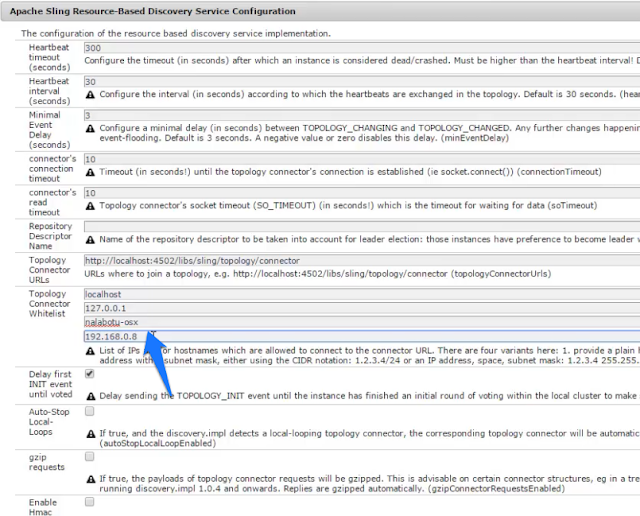Toggle the Enable Hmac checkbox

[89, 502]
